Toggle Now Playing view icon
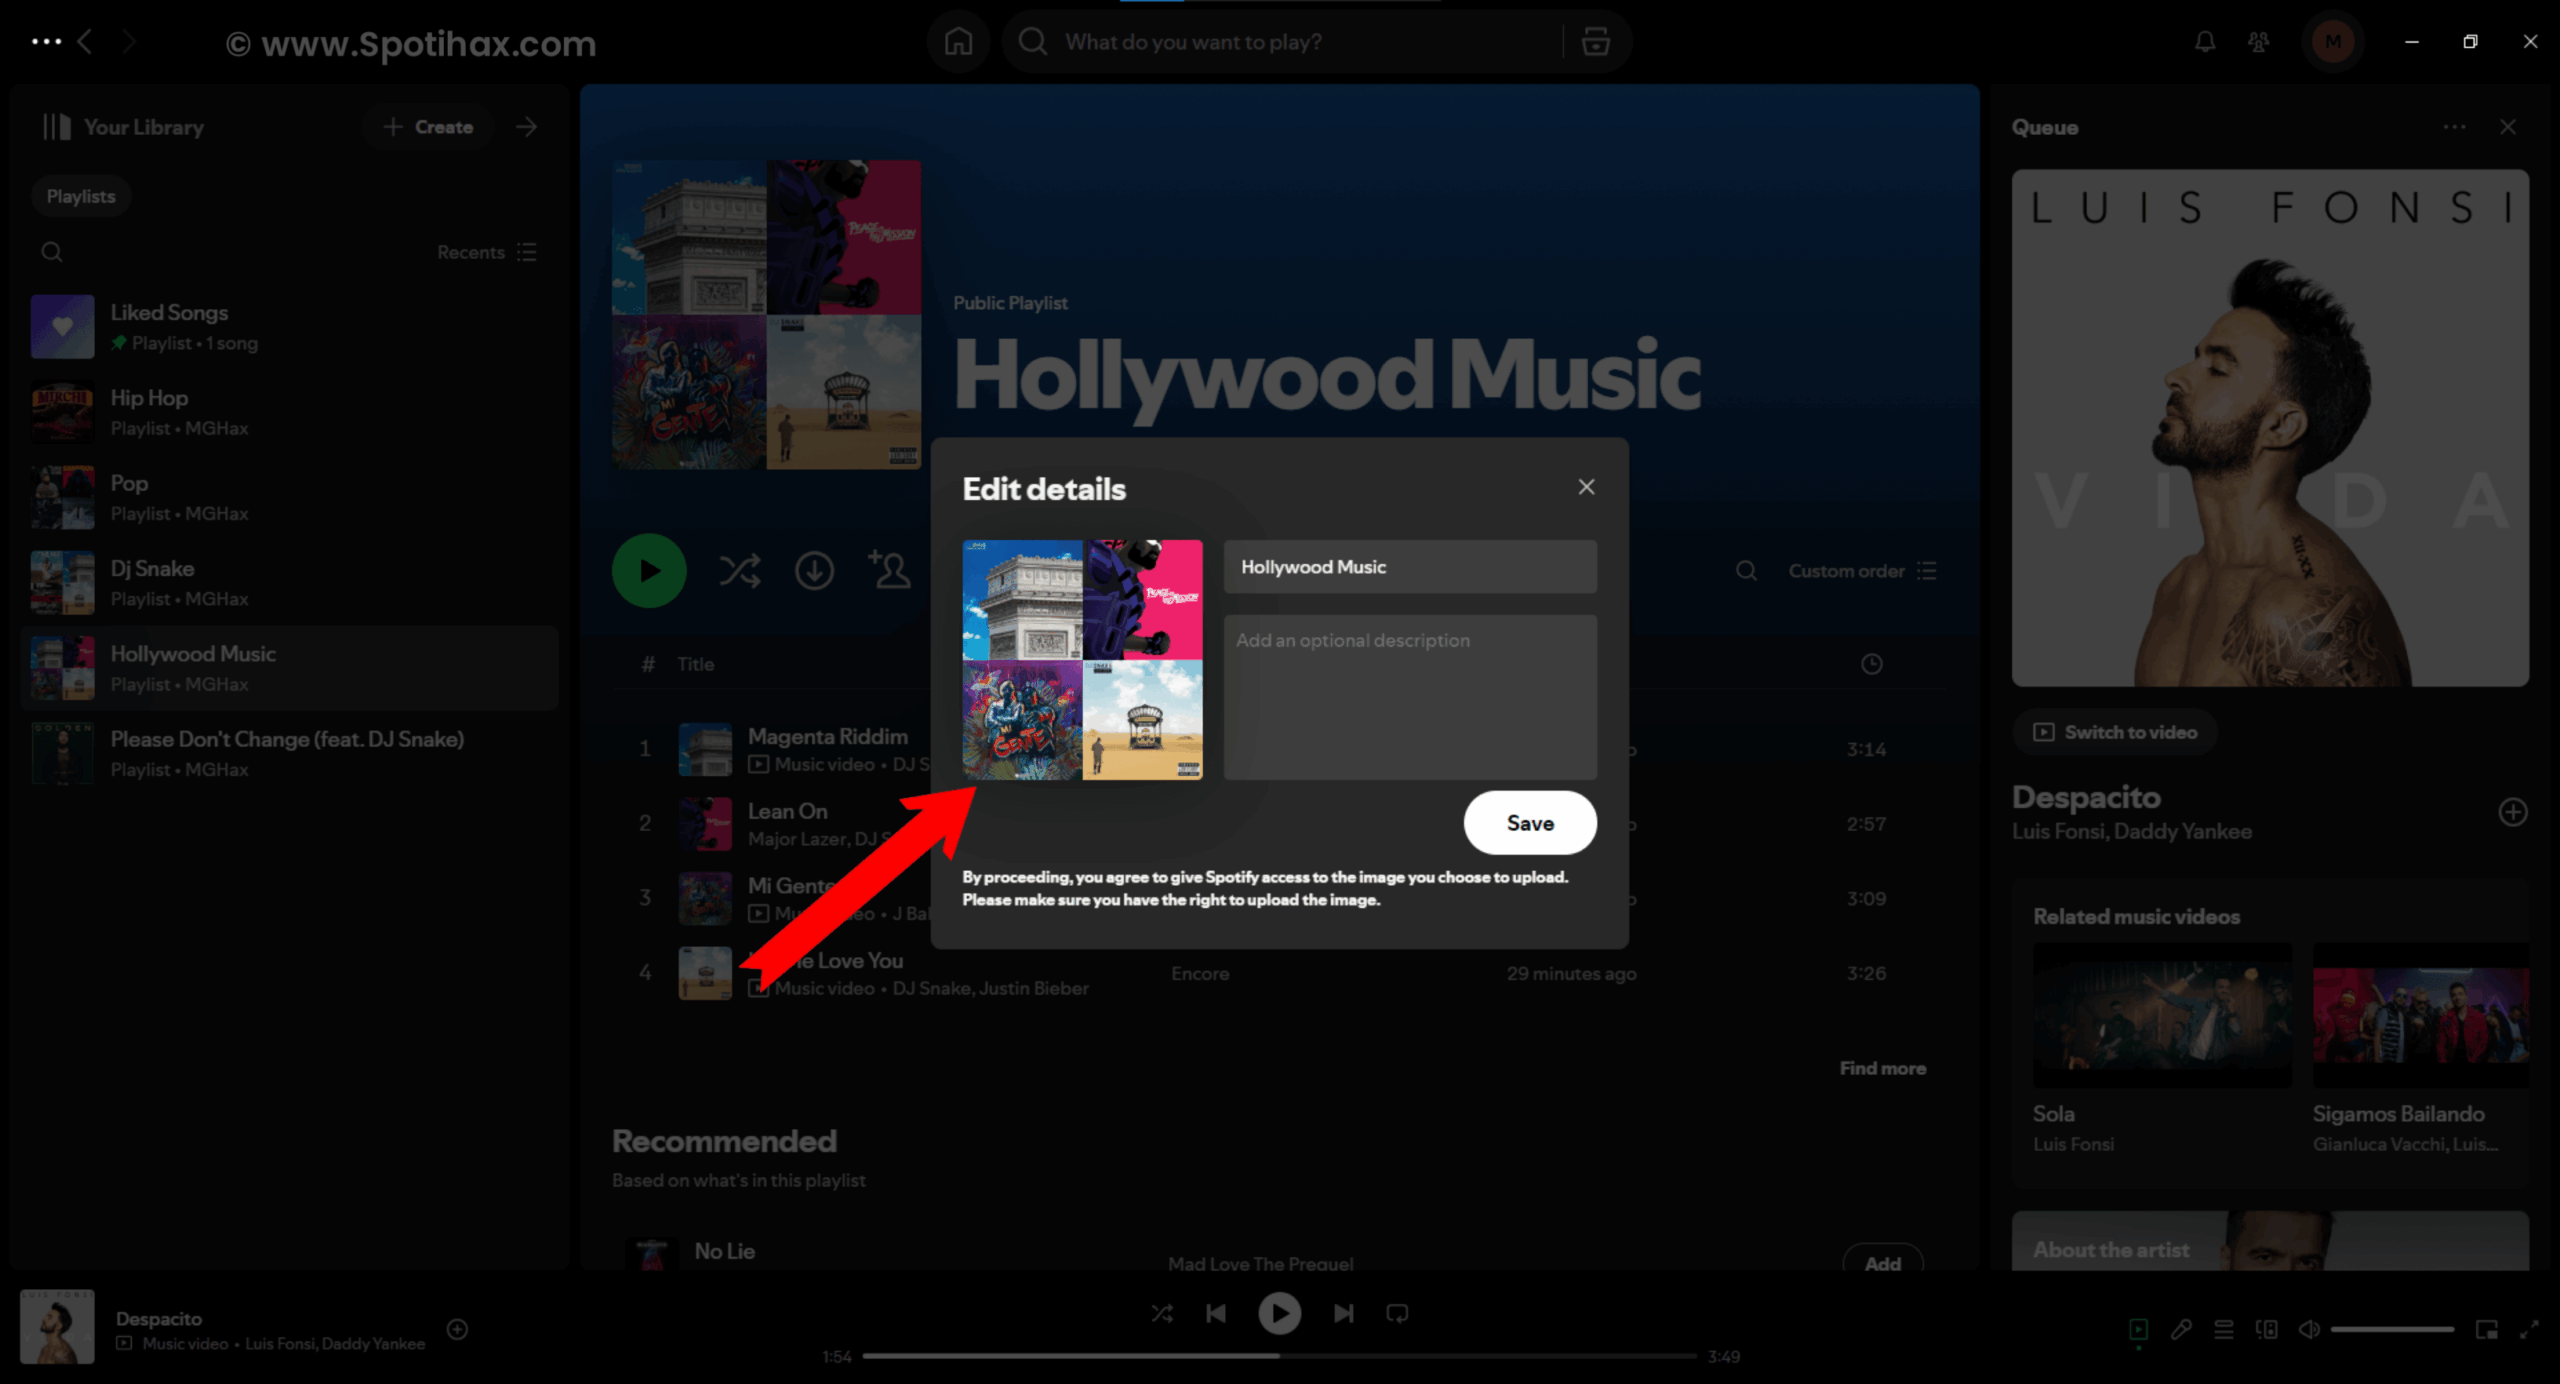The height and width of the screenshot is (1384, 2560). point(2138,1329)
